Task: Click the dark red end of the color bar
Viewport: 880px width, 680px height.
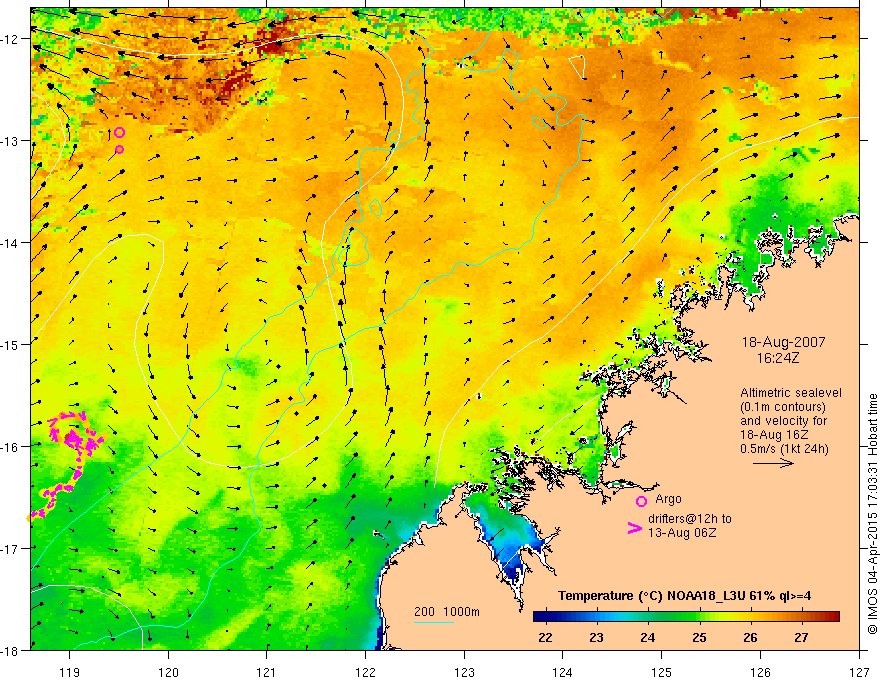Action: [833, 617]
